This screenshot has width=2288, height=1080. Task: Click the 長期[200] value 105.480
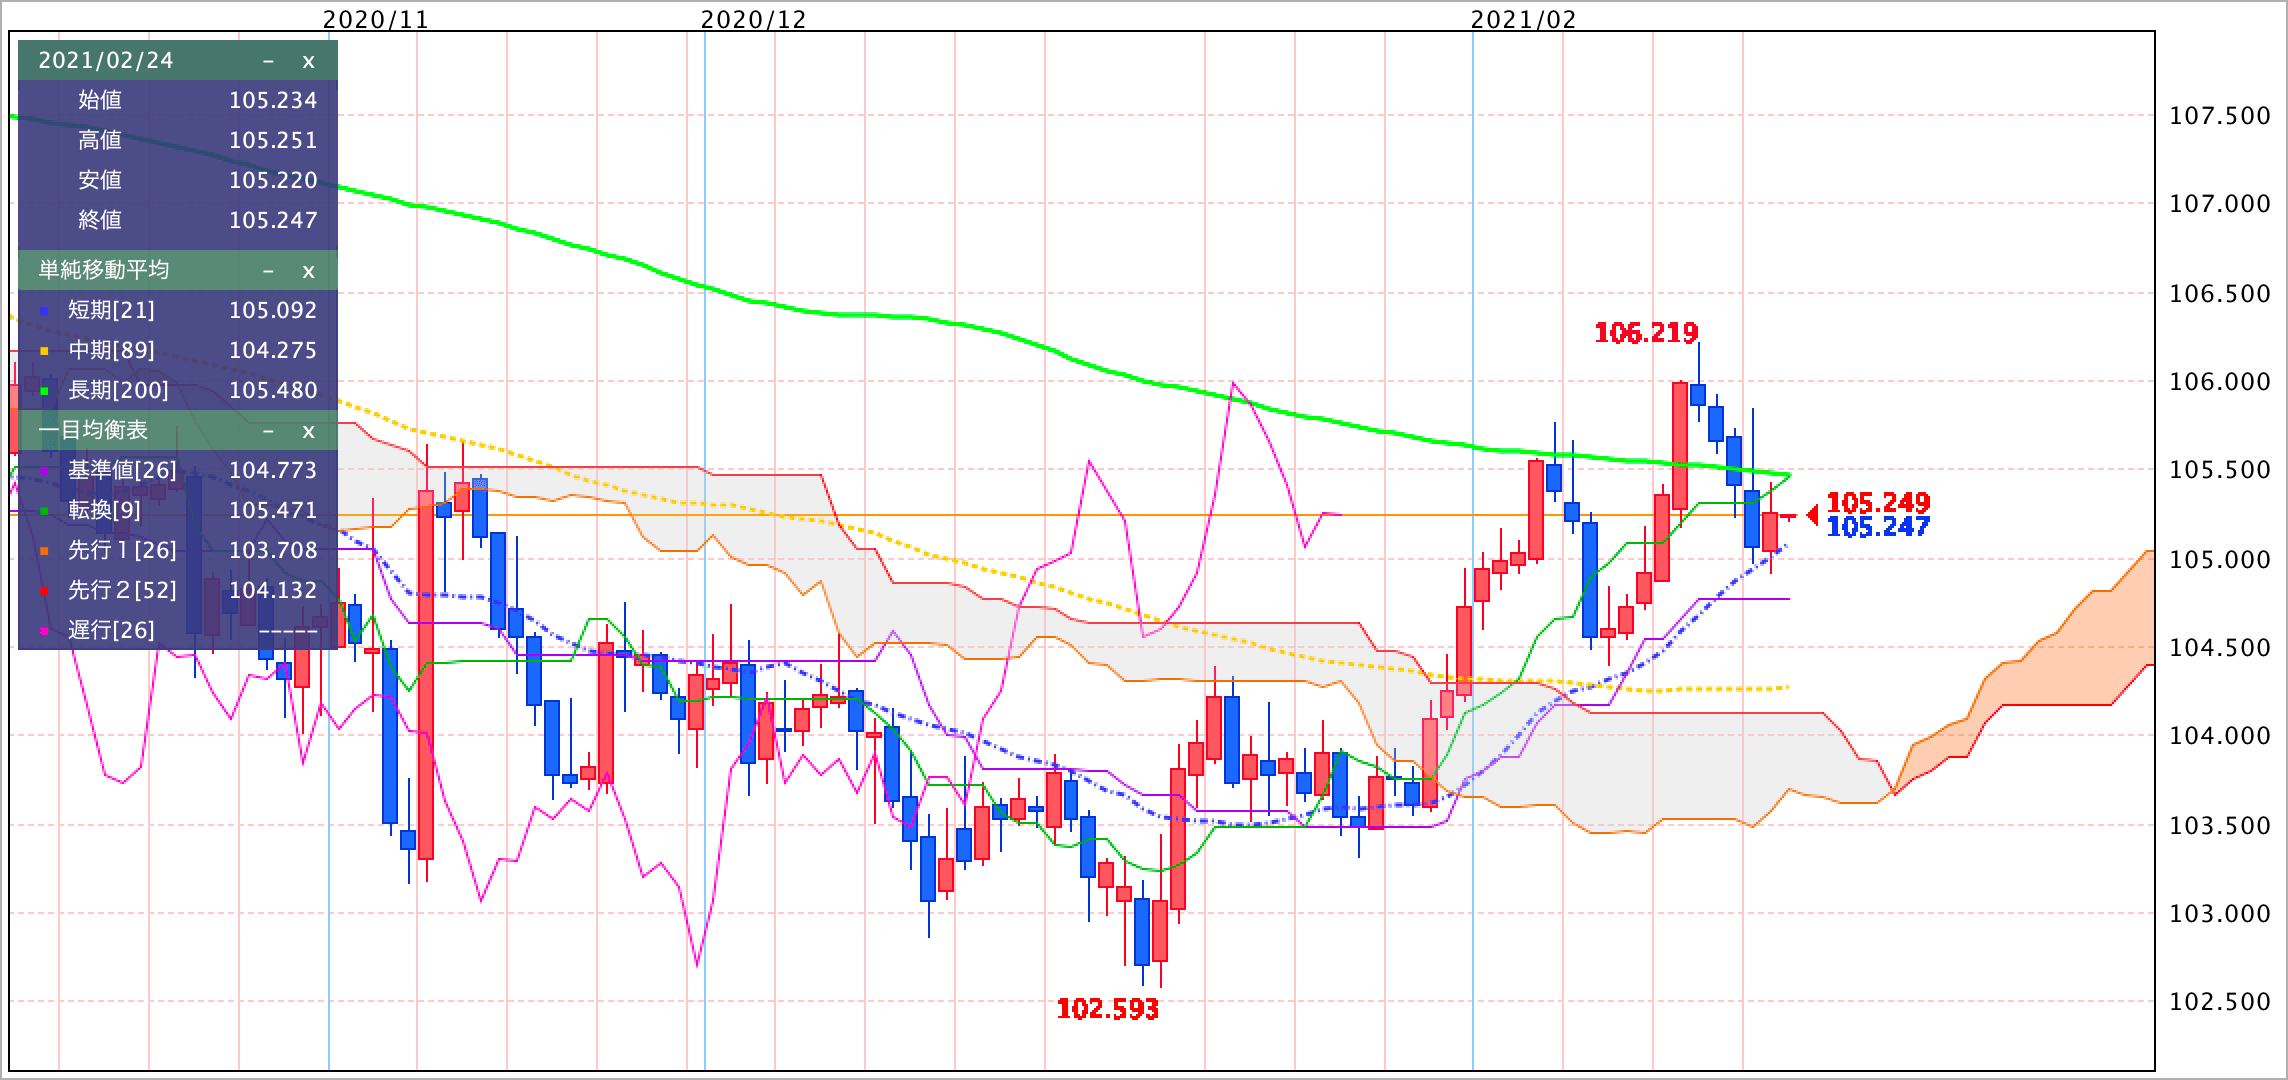pyautogui.click(x=273, y=390)
